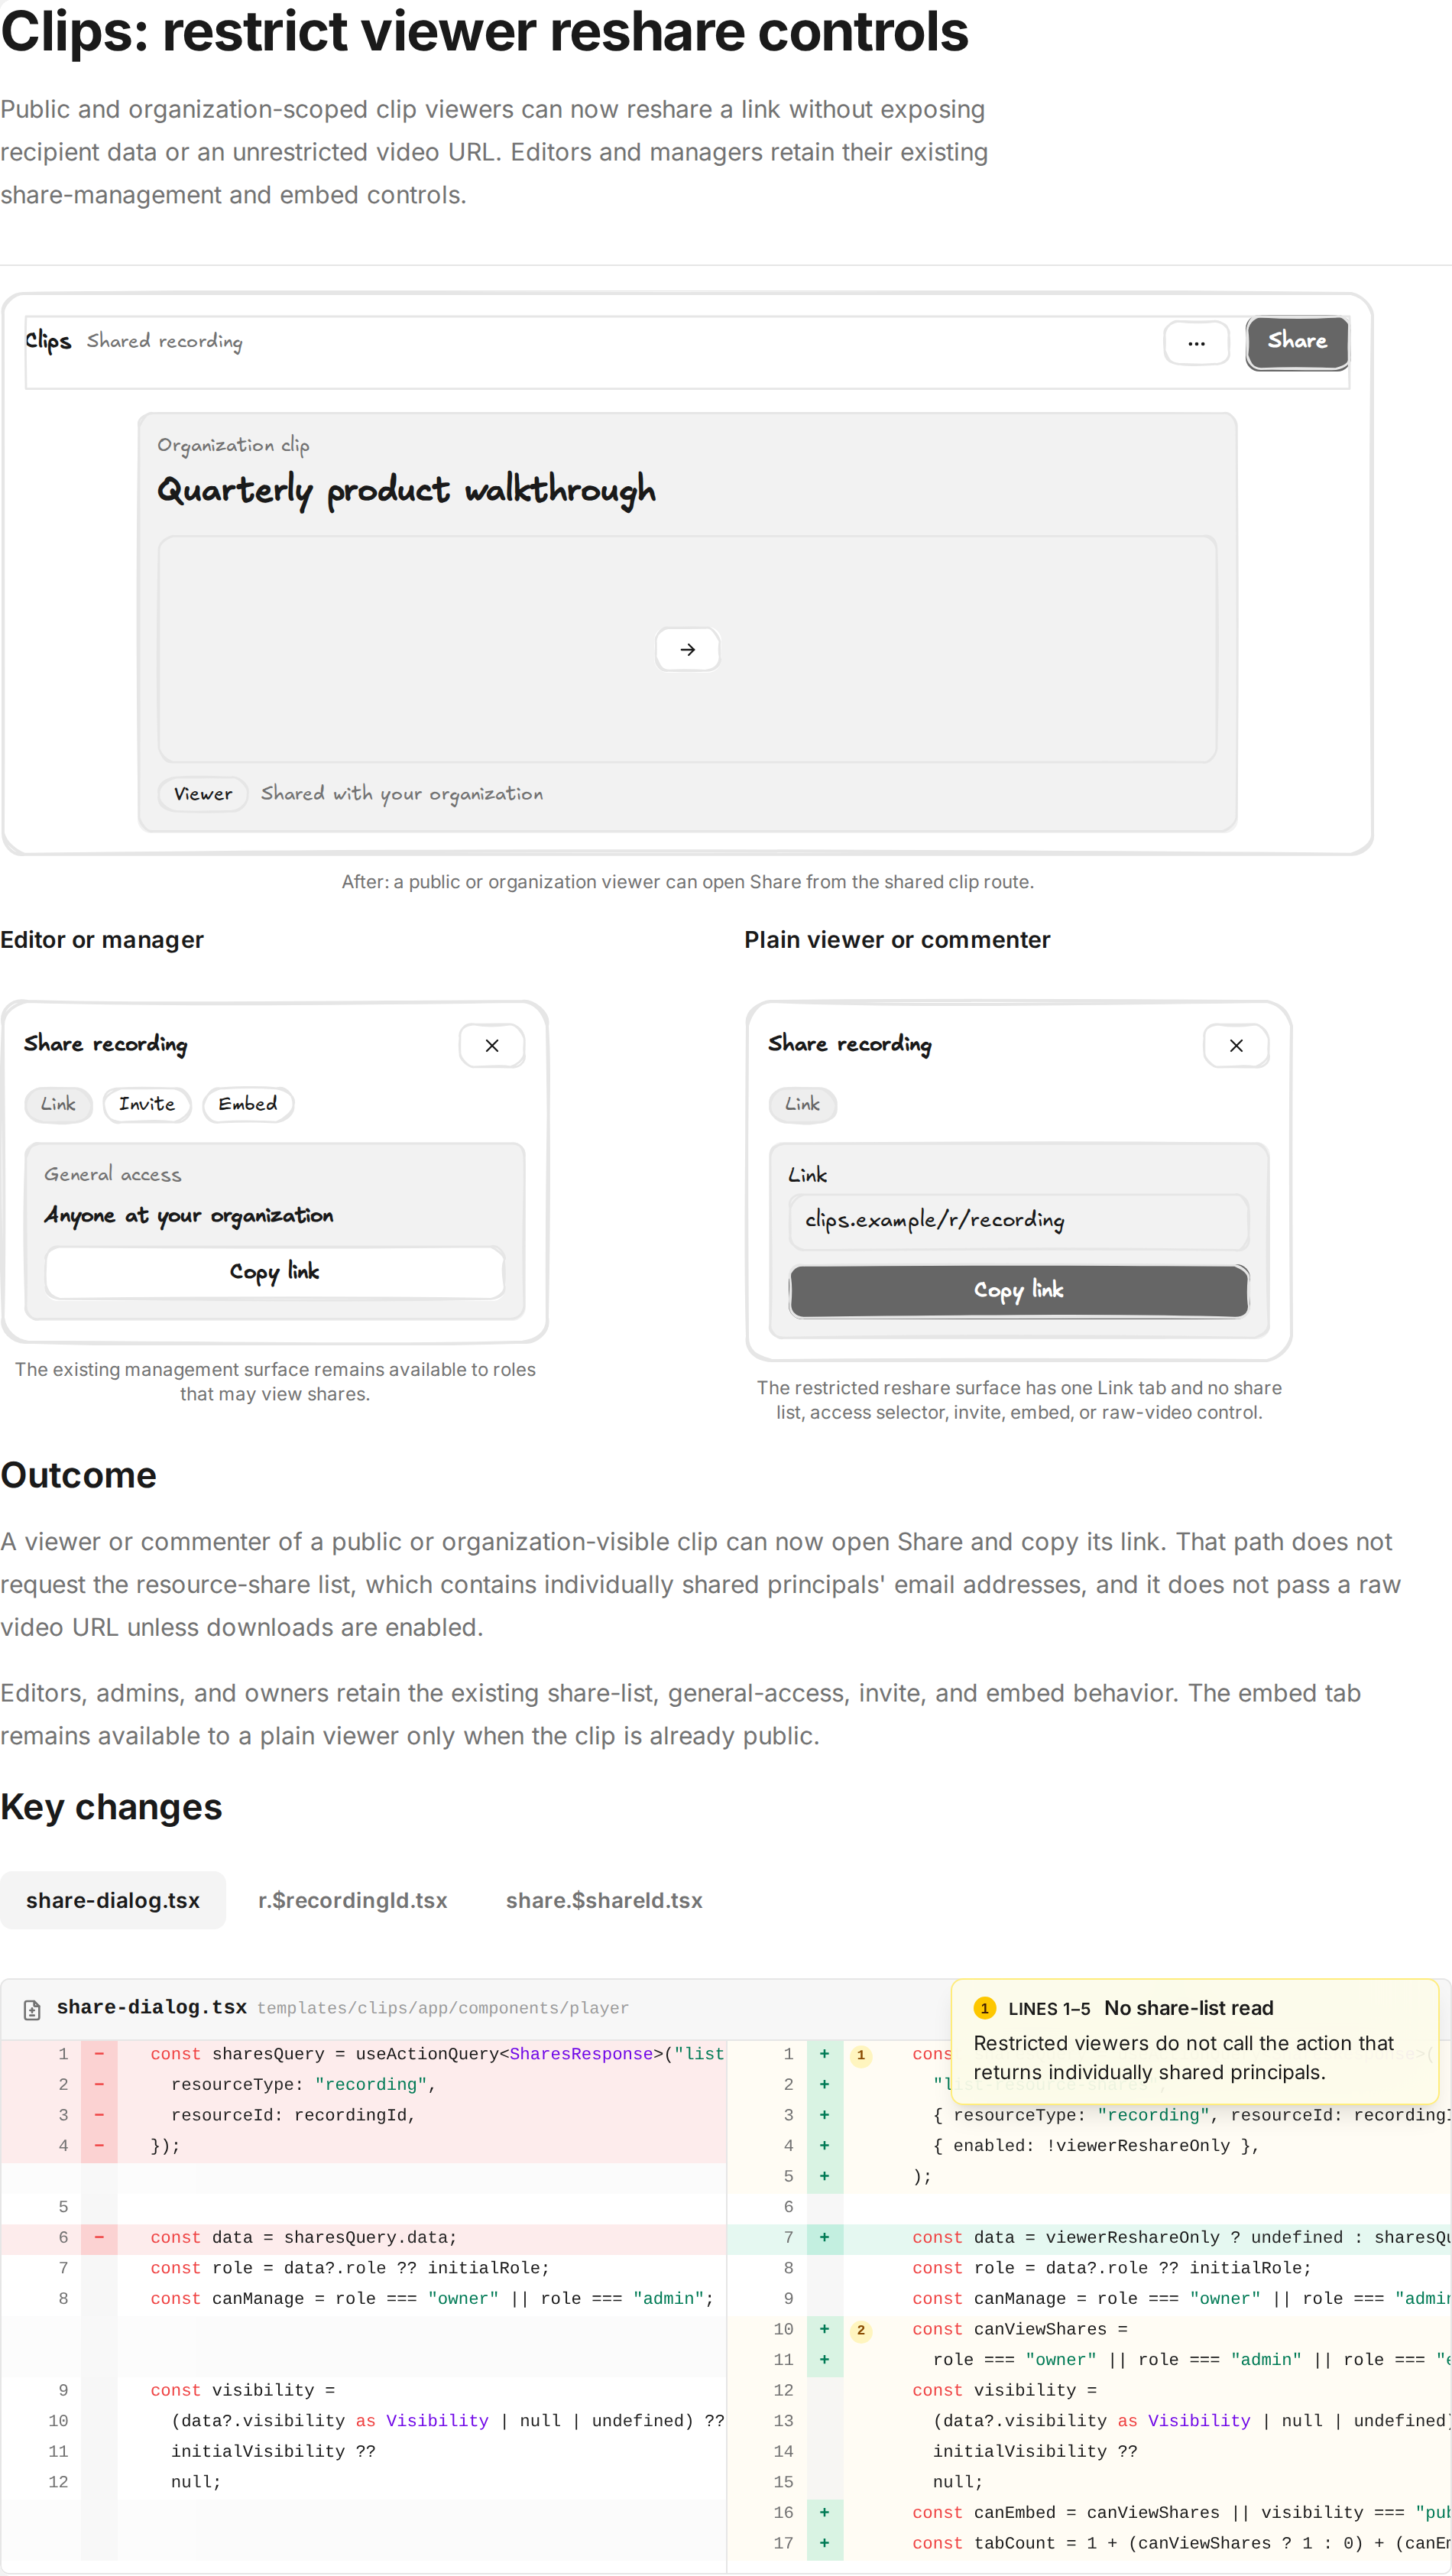Select the Link tab in the editor dialog
The width and height of the screenshot is (1452, 2576).
click(x=58, y=1104)
